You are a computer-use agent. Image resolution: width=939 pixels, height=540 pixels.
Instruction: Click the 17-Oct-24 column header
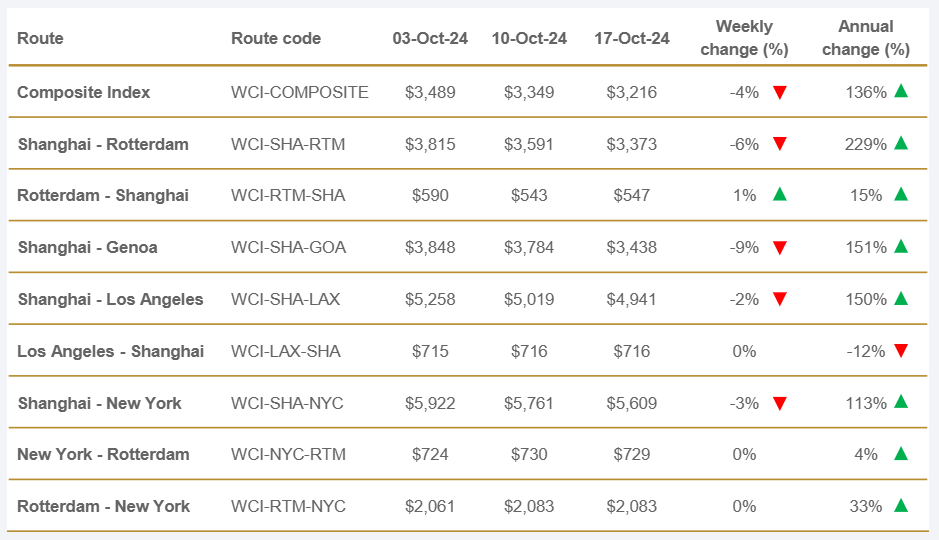pos(631,38)
